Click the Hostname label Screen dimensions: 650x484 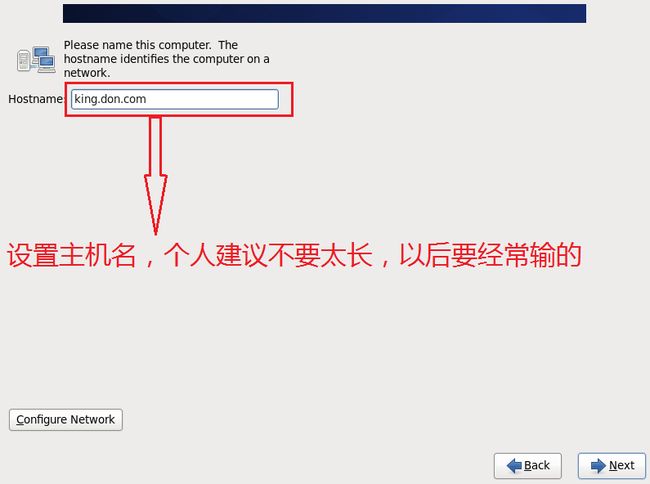coord(36,99)
